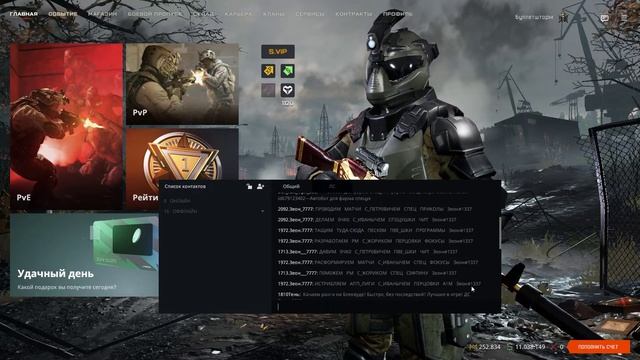Click the green booster icon under S.VIP
The width and height of the screenshot is (640, 360).
[x=287, y=71]
